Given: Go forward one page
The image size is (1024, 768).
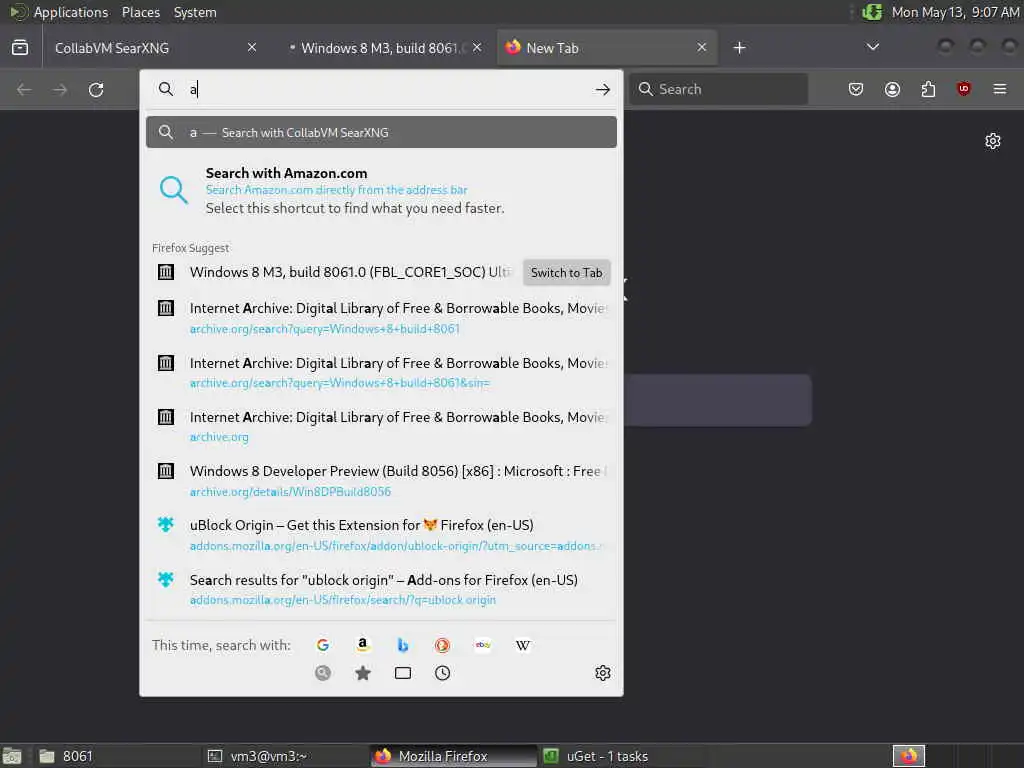Looking at the screenshot, I should point(60,89).
